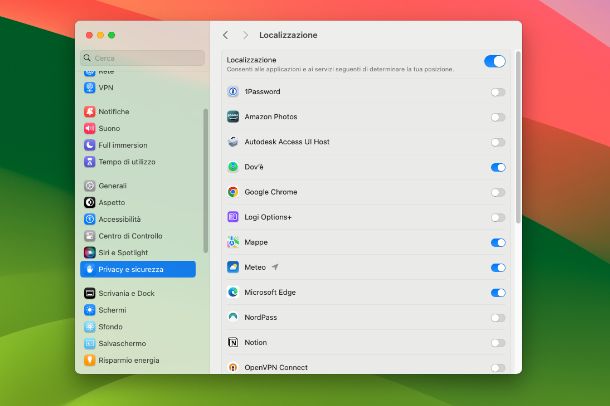The width and height of the screenshot is (610, 406).
Task: Open the Notifiche settings label
Action: (x=114, y=112)
